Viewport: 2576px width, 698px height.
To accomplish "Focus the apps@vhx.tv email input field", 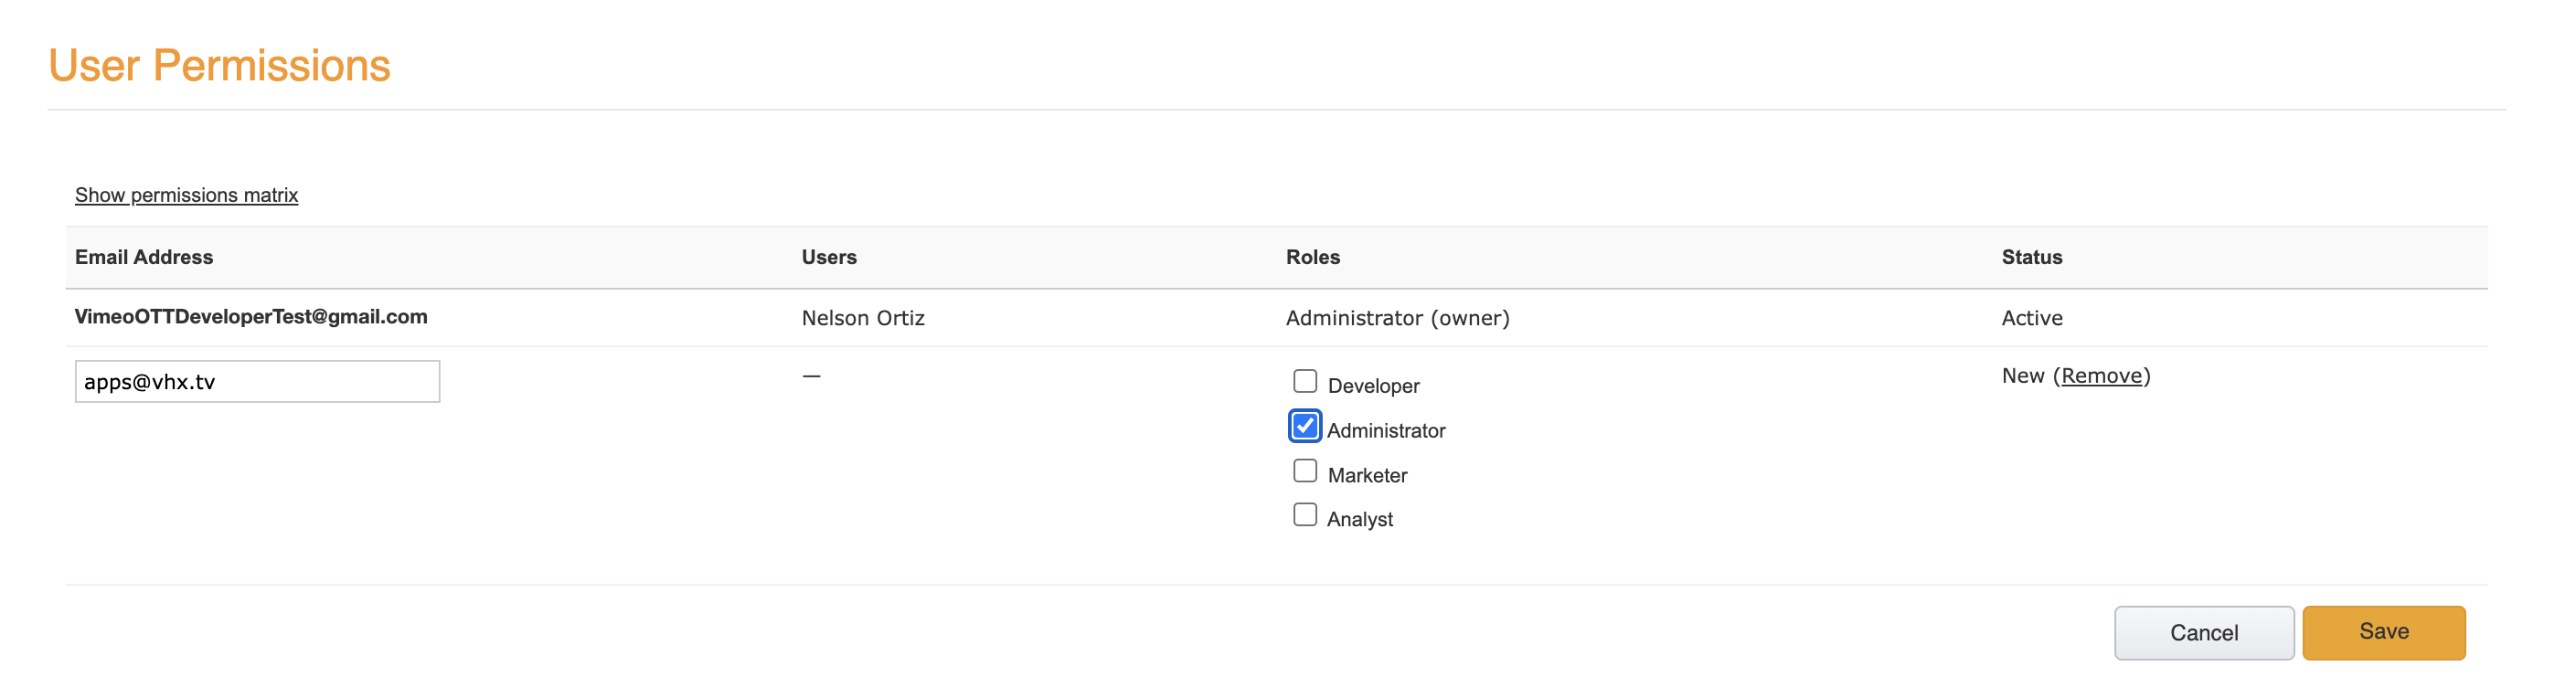I will click(x=257, y=382).
